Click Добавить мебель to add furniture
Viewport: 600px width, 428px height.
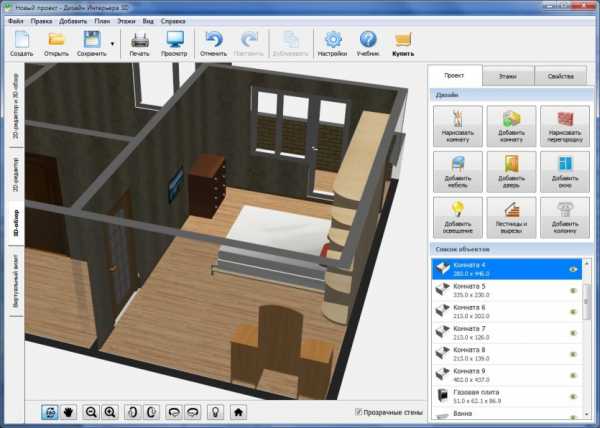(459, 170)
